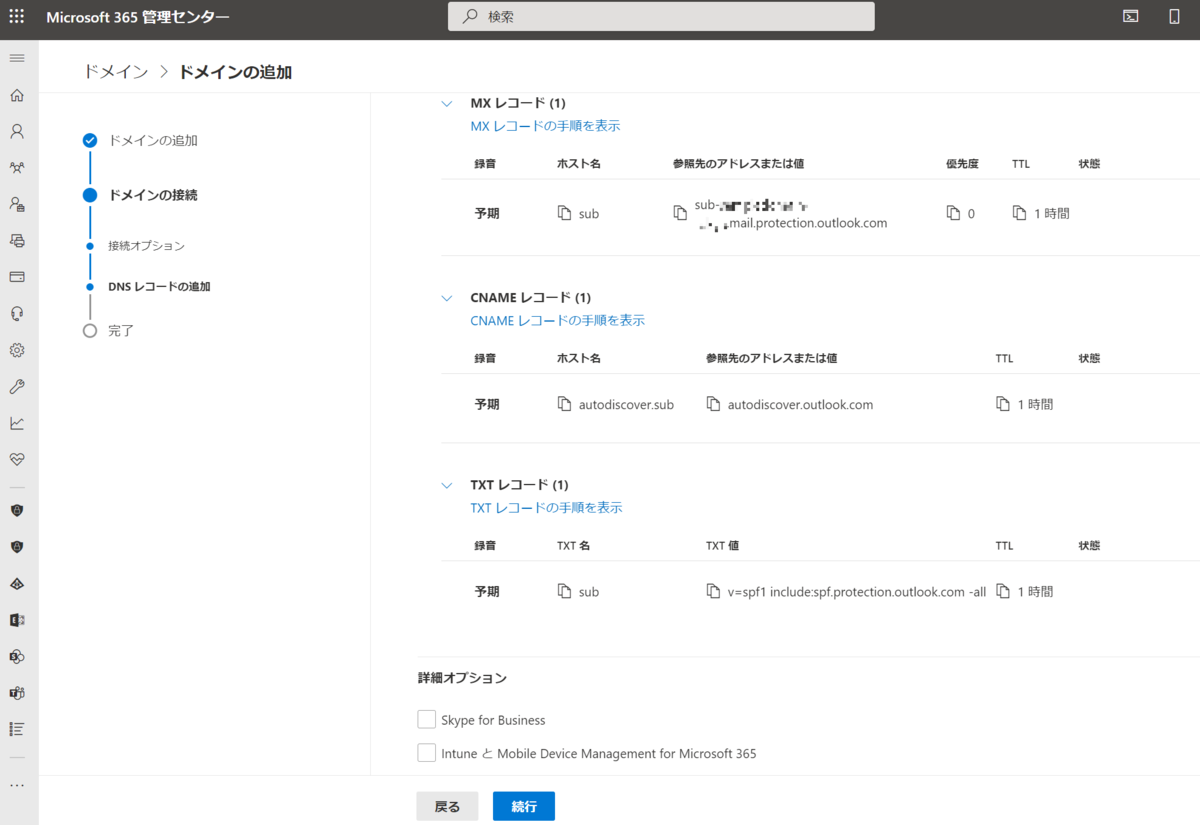This screenshot has height=825, width=1200.
Task: Show all navigation via ellipsis icon
Action: (x=17, y=785)
